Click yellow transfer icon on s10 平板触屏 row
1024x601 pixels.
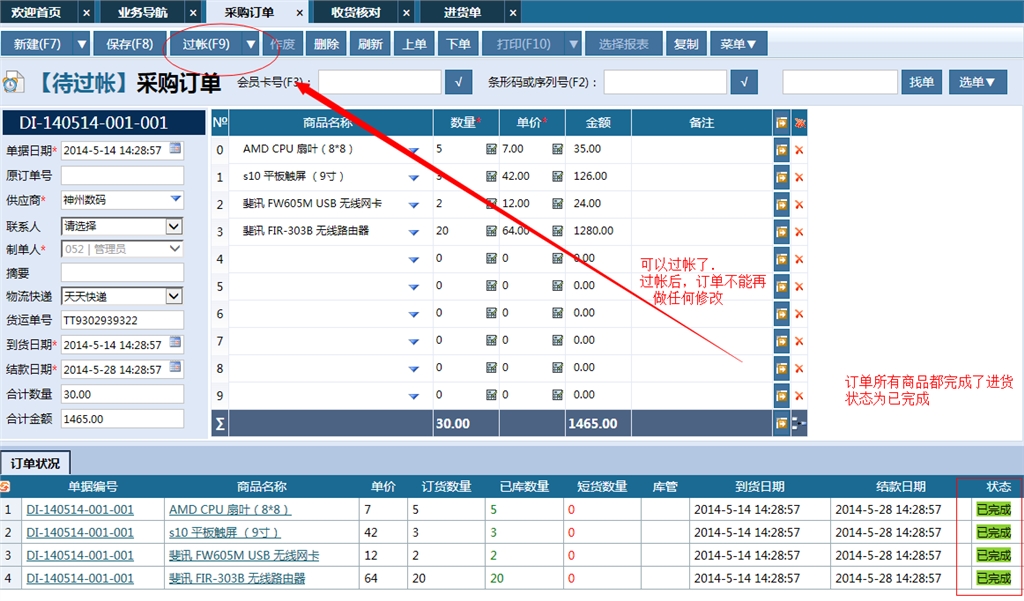tap(780, 176)
